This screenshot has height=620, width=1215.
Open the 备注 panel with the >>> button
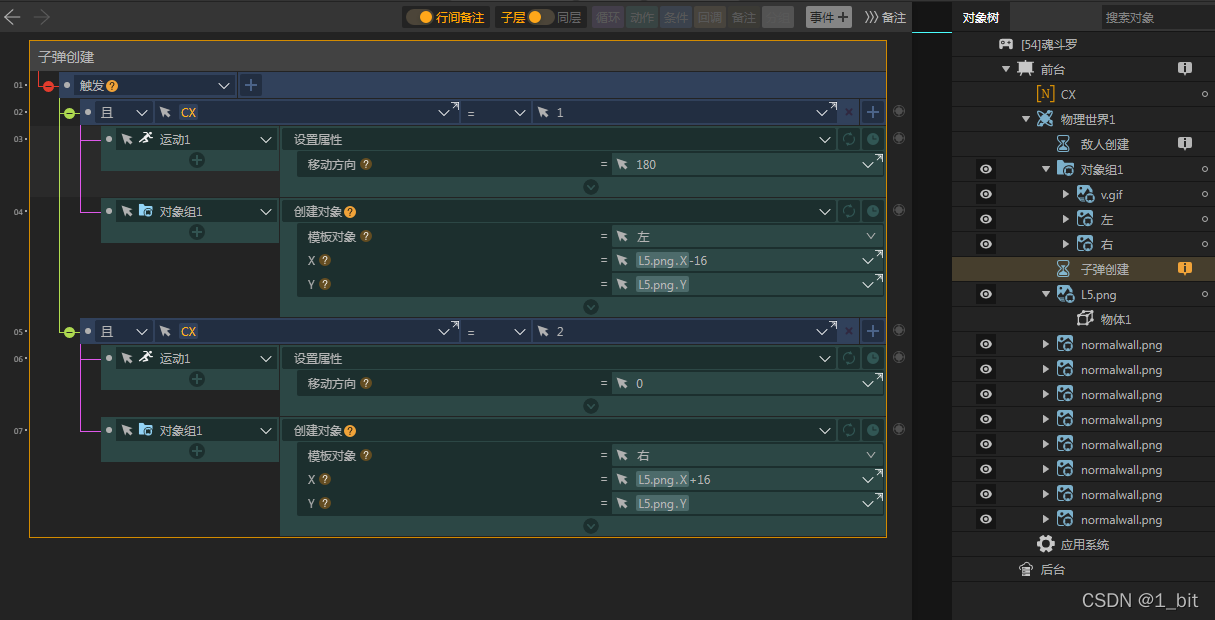[x=886, y=17]
